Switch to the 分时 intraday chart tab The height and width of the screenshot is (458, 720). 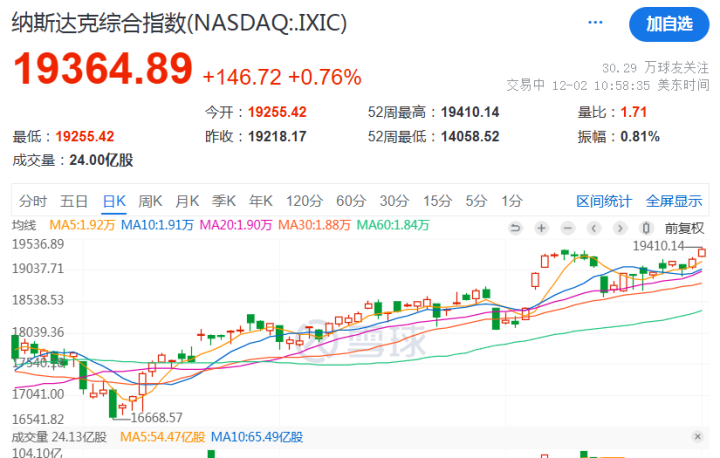pos(33,201)
